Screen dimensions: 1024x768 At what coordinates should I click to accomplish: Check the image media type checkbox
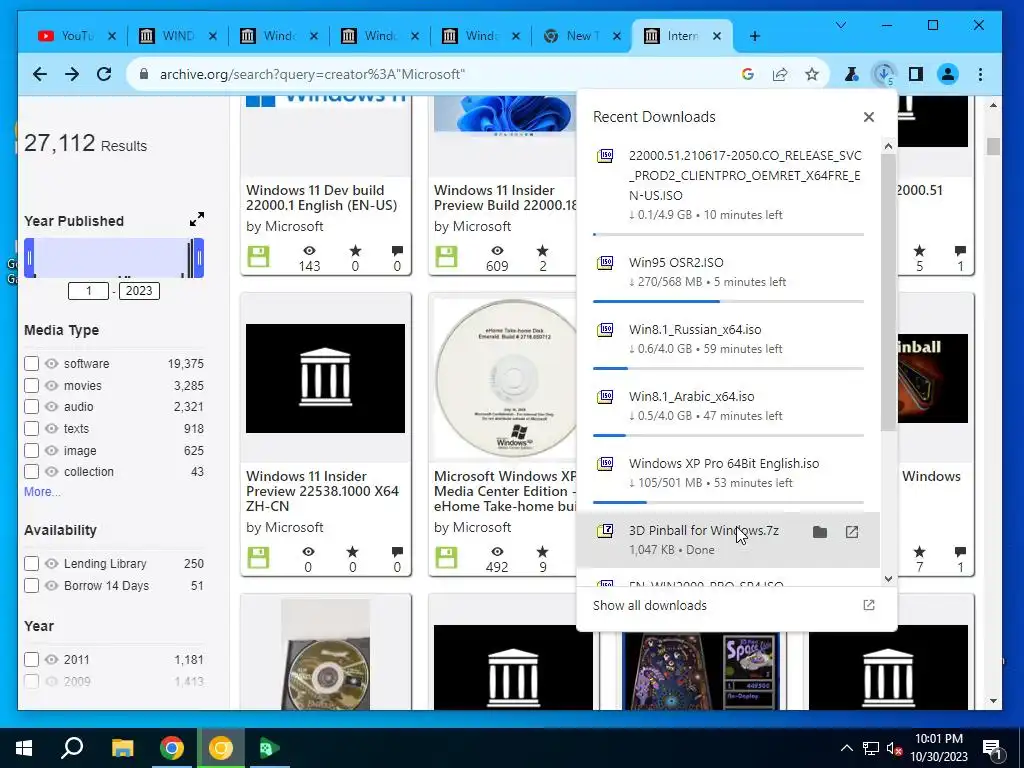click(31, 451)
